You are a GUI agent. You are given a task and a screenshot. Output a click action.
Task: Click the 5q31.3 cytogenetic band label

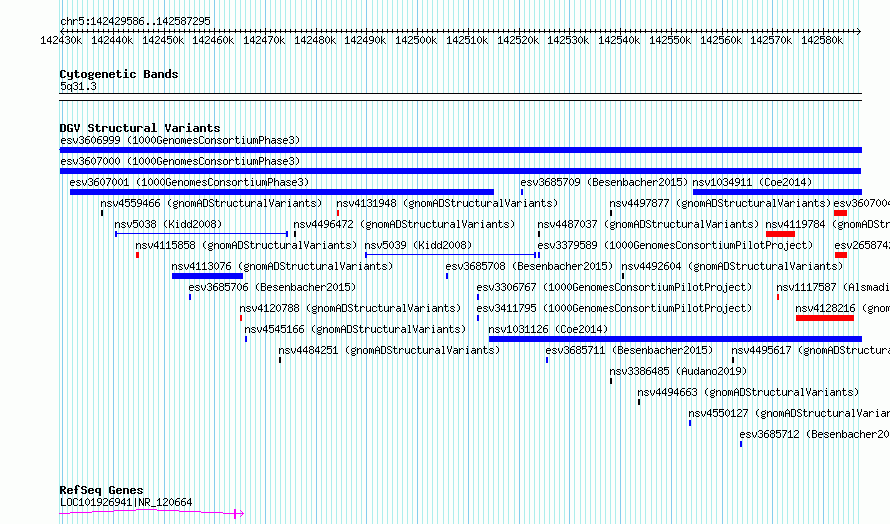coord(78,86)
